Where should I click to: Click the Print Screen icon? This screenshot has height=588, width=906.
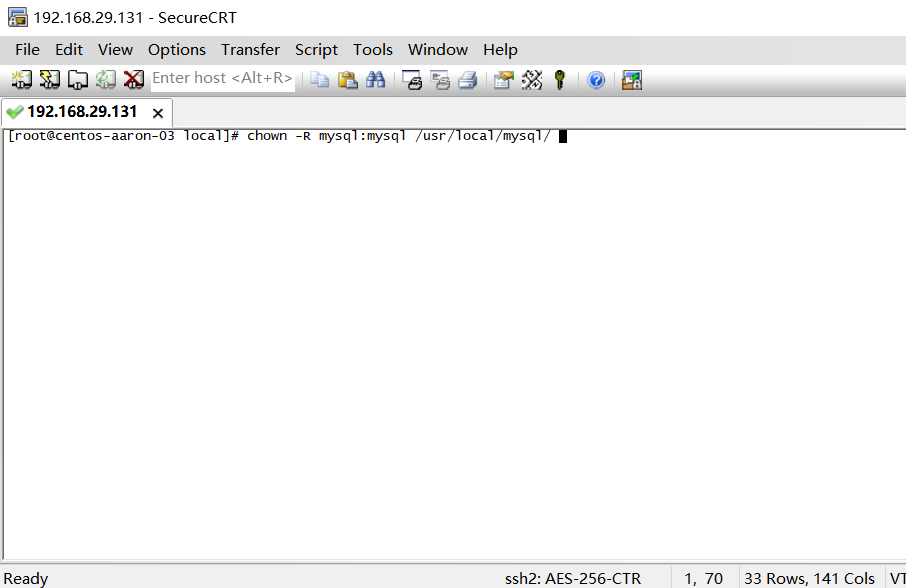coord(412,80)
